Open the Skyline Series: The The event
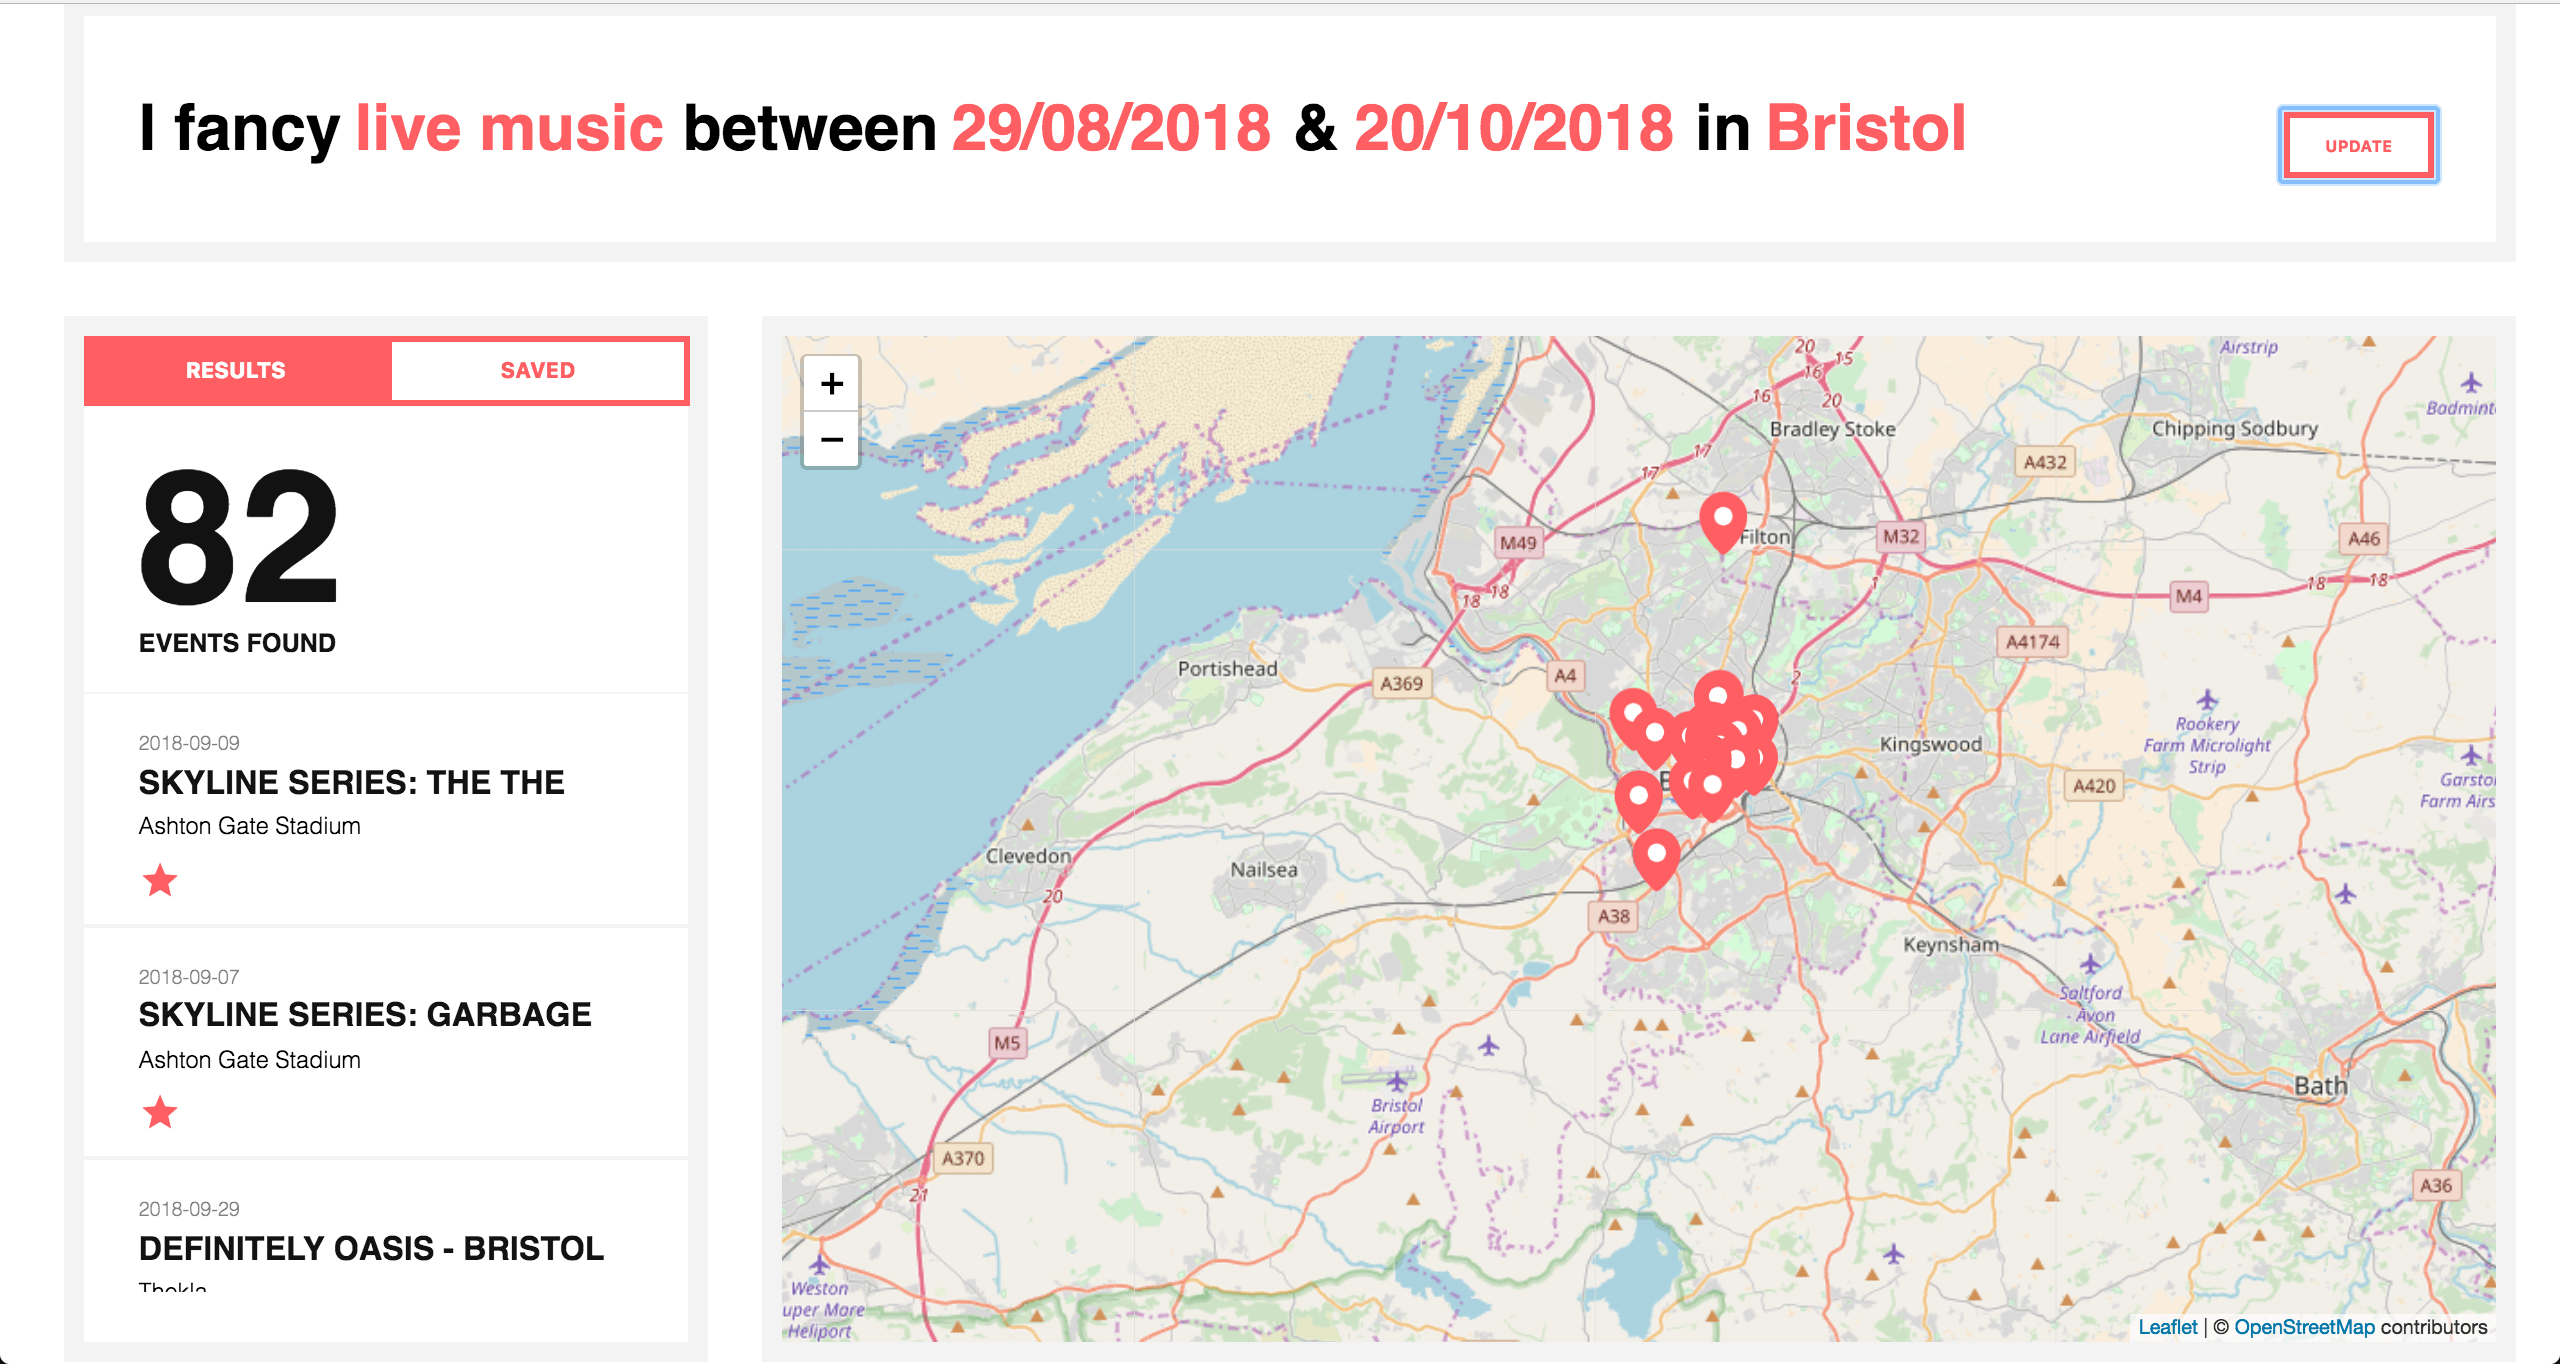Viewport: 2560px width, 1364px height. [x=351, y=783]
